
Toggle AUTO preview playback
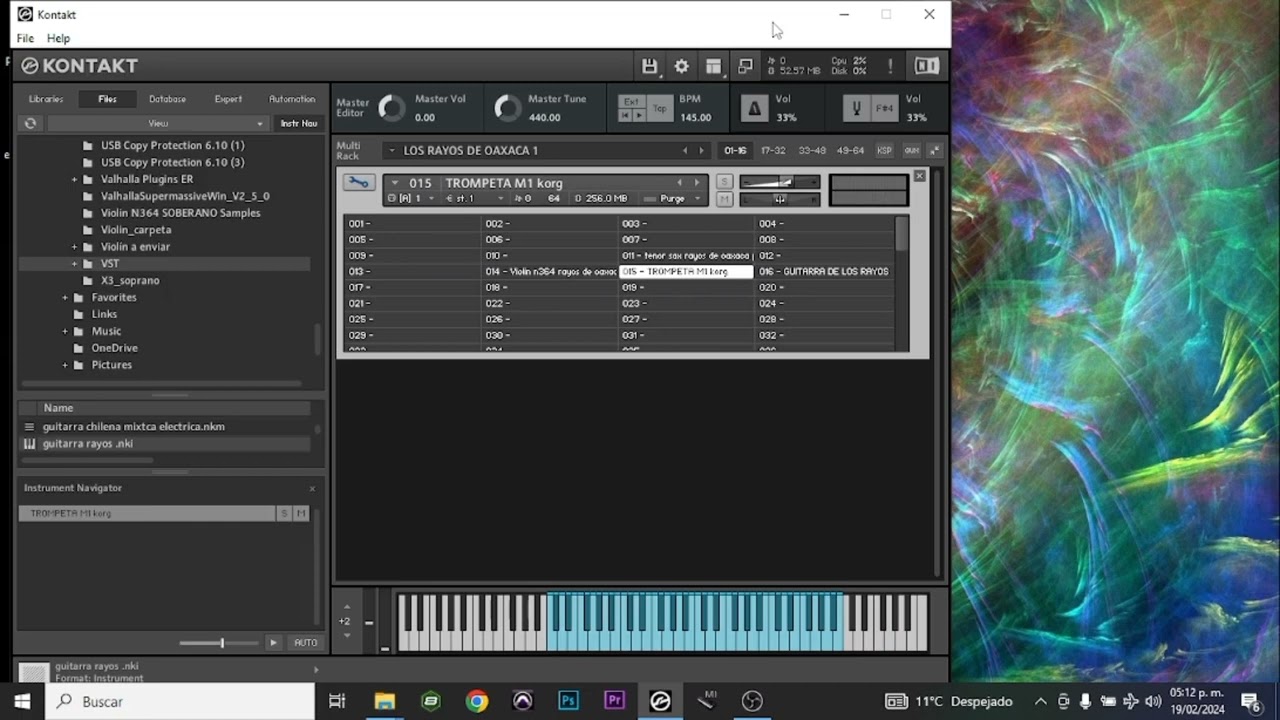[305, 642]
